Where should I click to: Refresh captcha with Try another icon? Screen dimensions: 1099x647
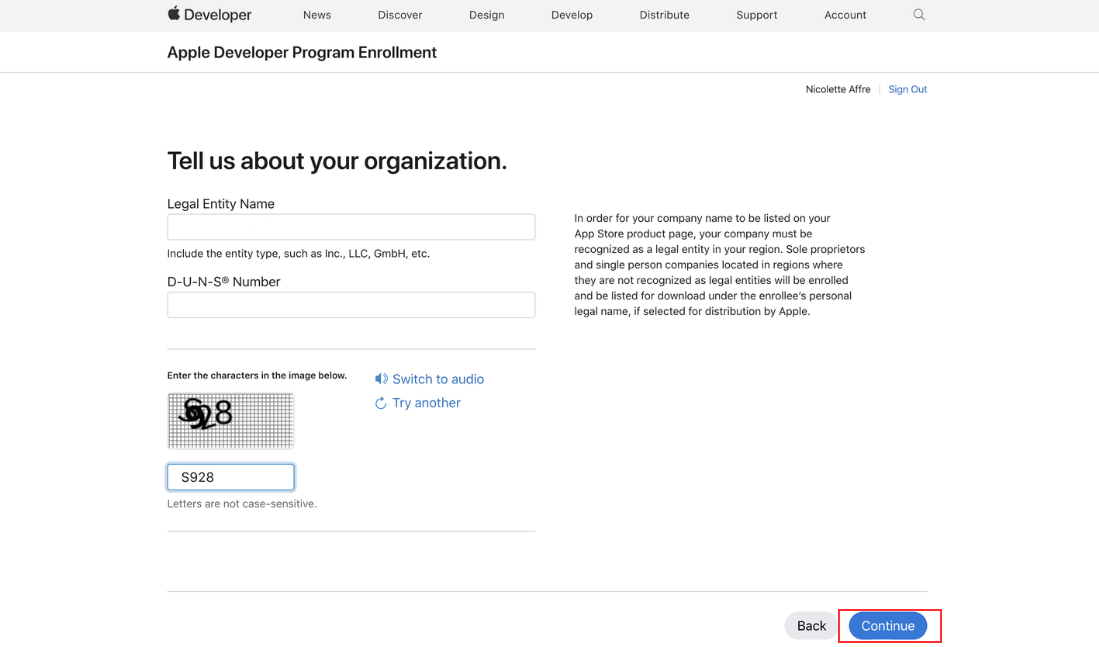[x=381, y=403]
